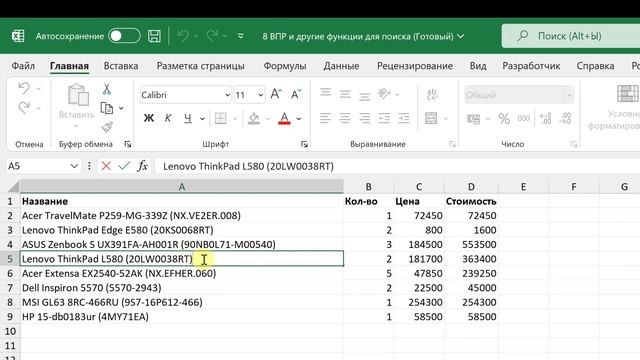Switch to the Формулы tab
Screen dimensions: 640x360
284,66
